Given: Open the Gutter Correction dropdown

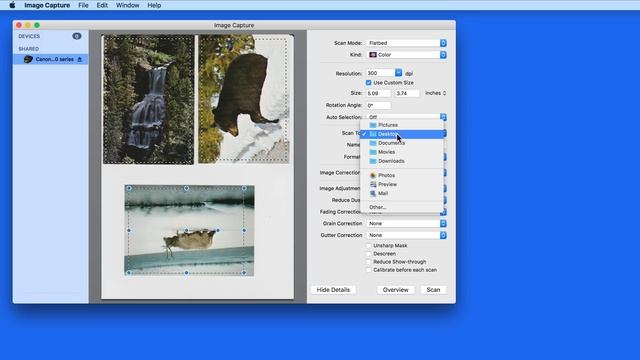Looking at the screenshot, I should pyautogui.click(x=406, y=235).
